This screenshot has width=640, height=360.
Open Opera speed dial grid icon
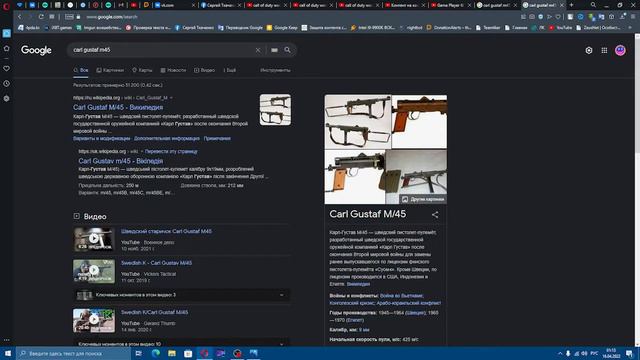pos(52,17)
